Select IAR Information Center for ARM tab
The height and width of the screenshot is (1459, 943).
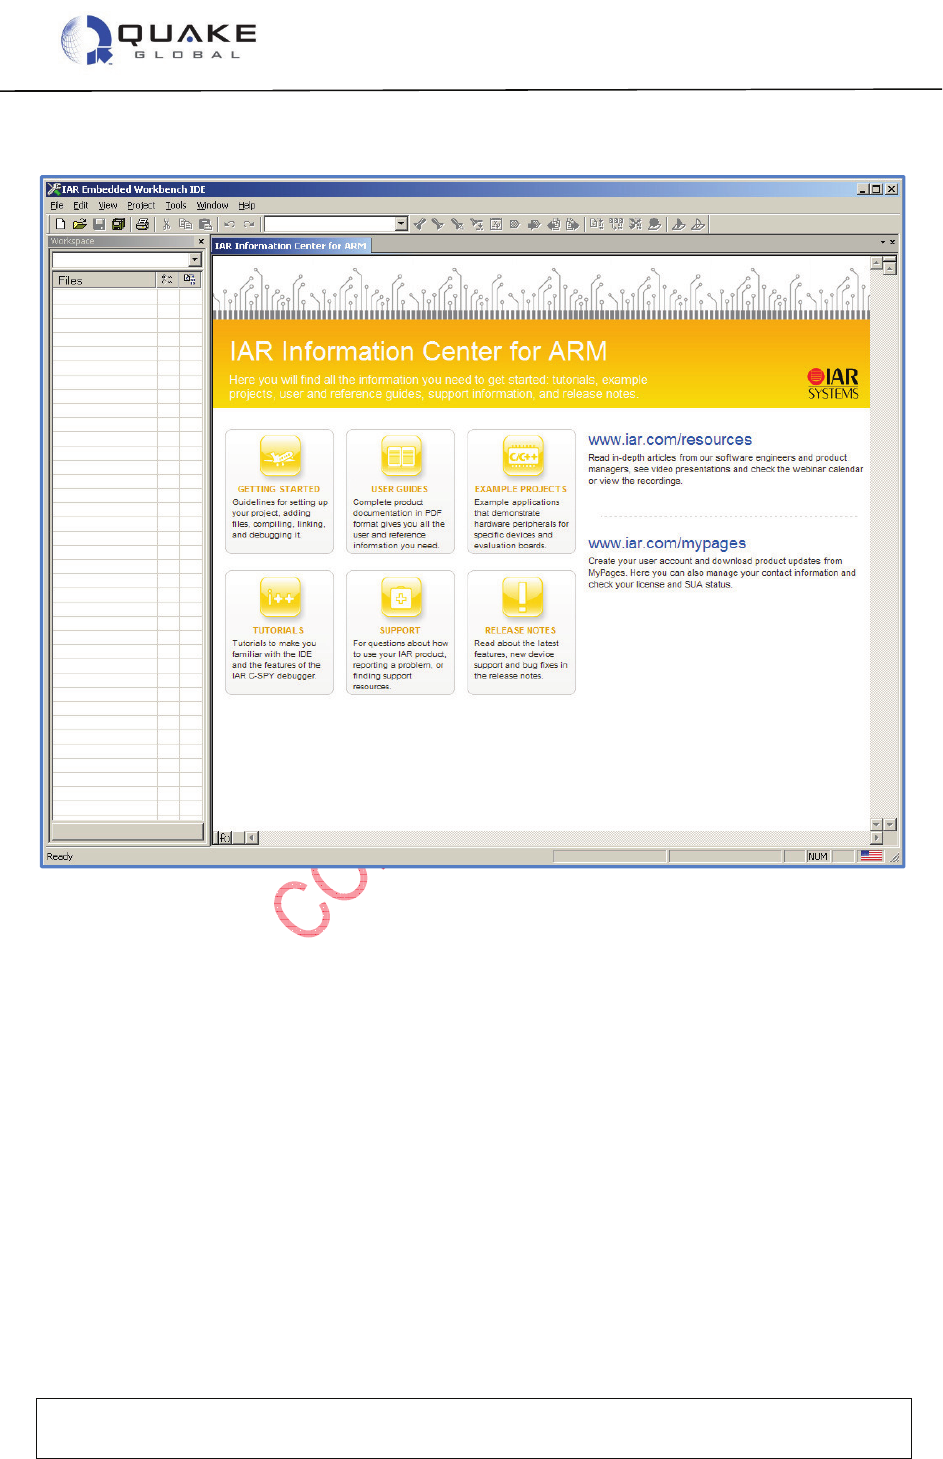pos(291,245)
